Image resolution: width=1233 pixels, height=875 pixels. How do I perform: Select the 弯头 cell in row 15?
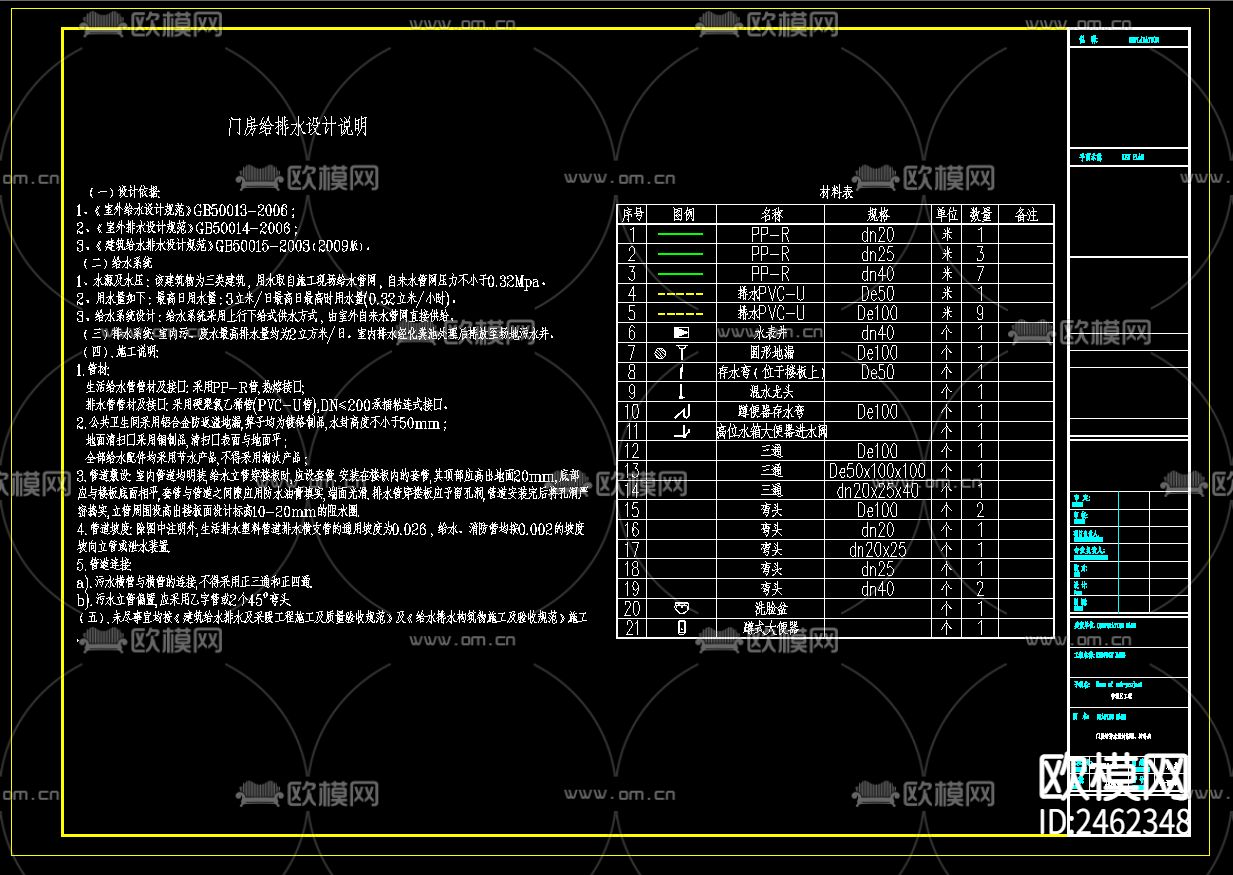click(771, 510)
